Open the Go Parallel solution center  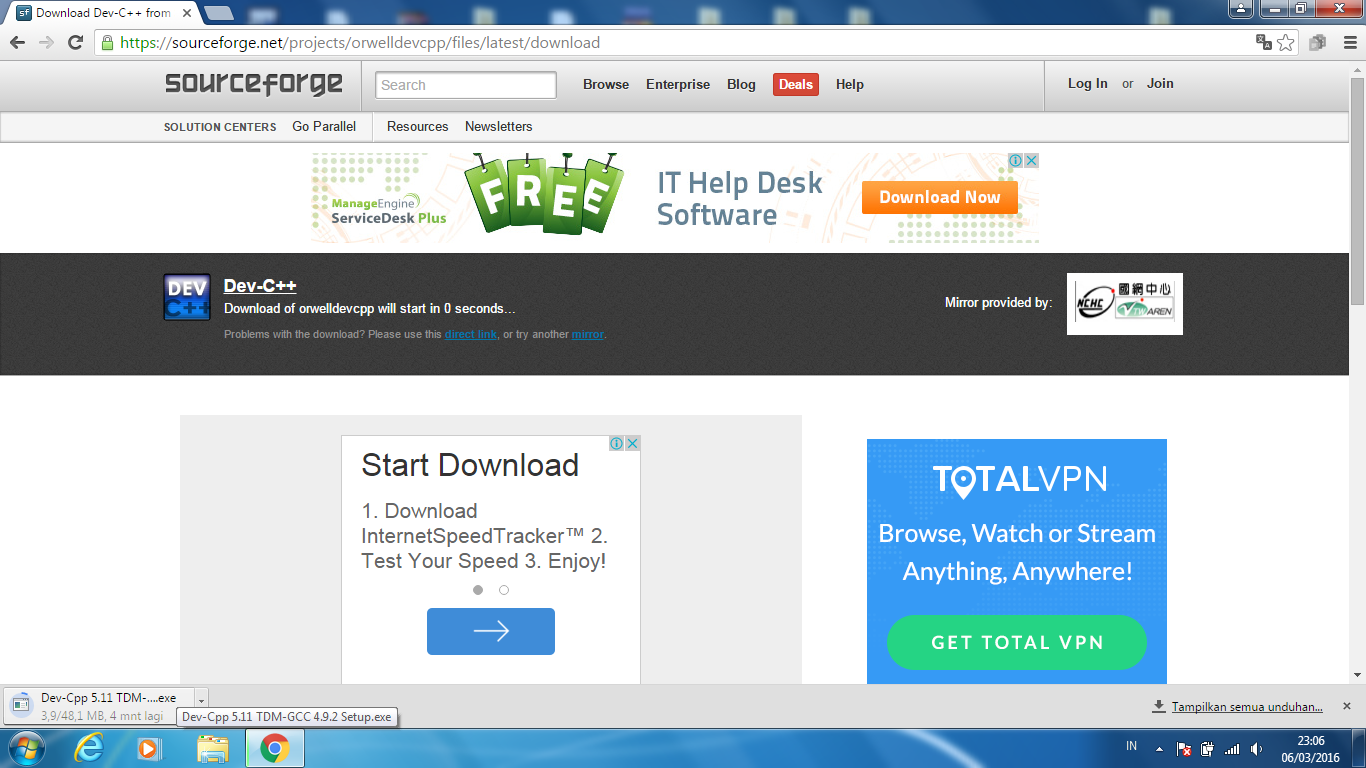click(x=324, y=126)
